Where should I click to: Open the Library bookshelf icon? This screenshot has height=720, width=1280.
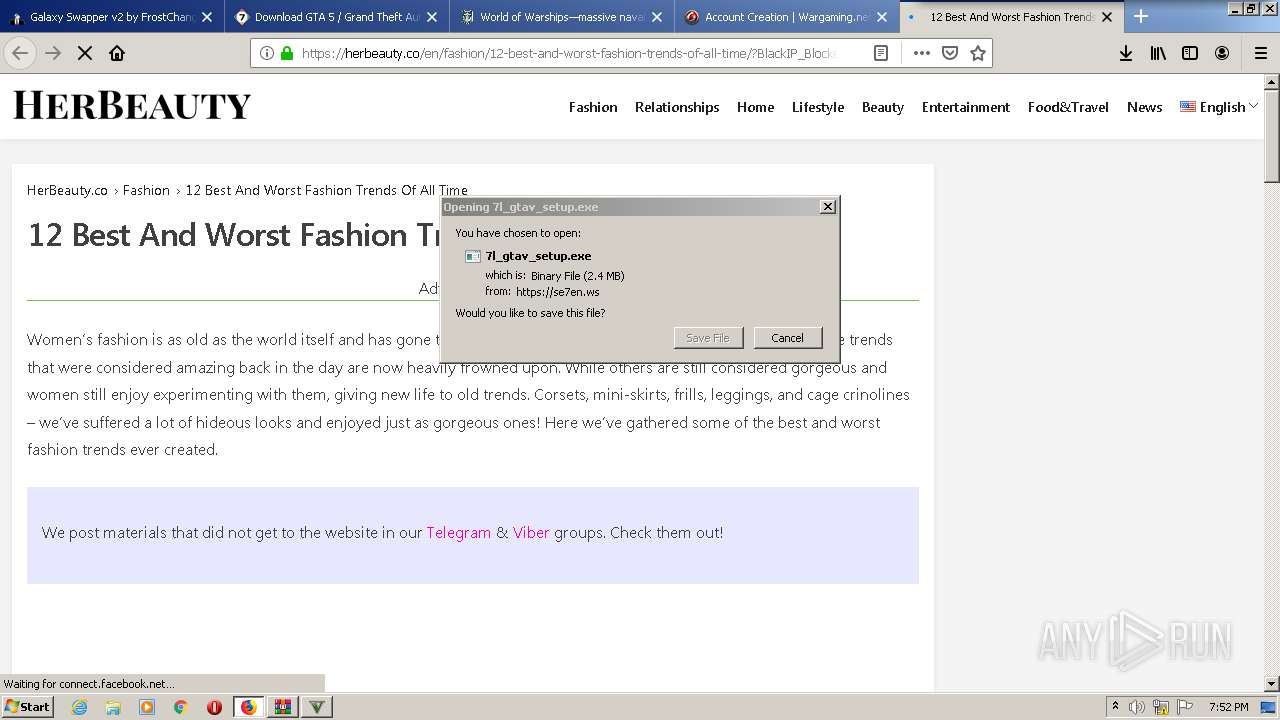coord(1158,53)
